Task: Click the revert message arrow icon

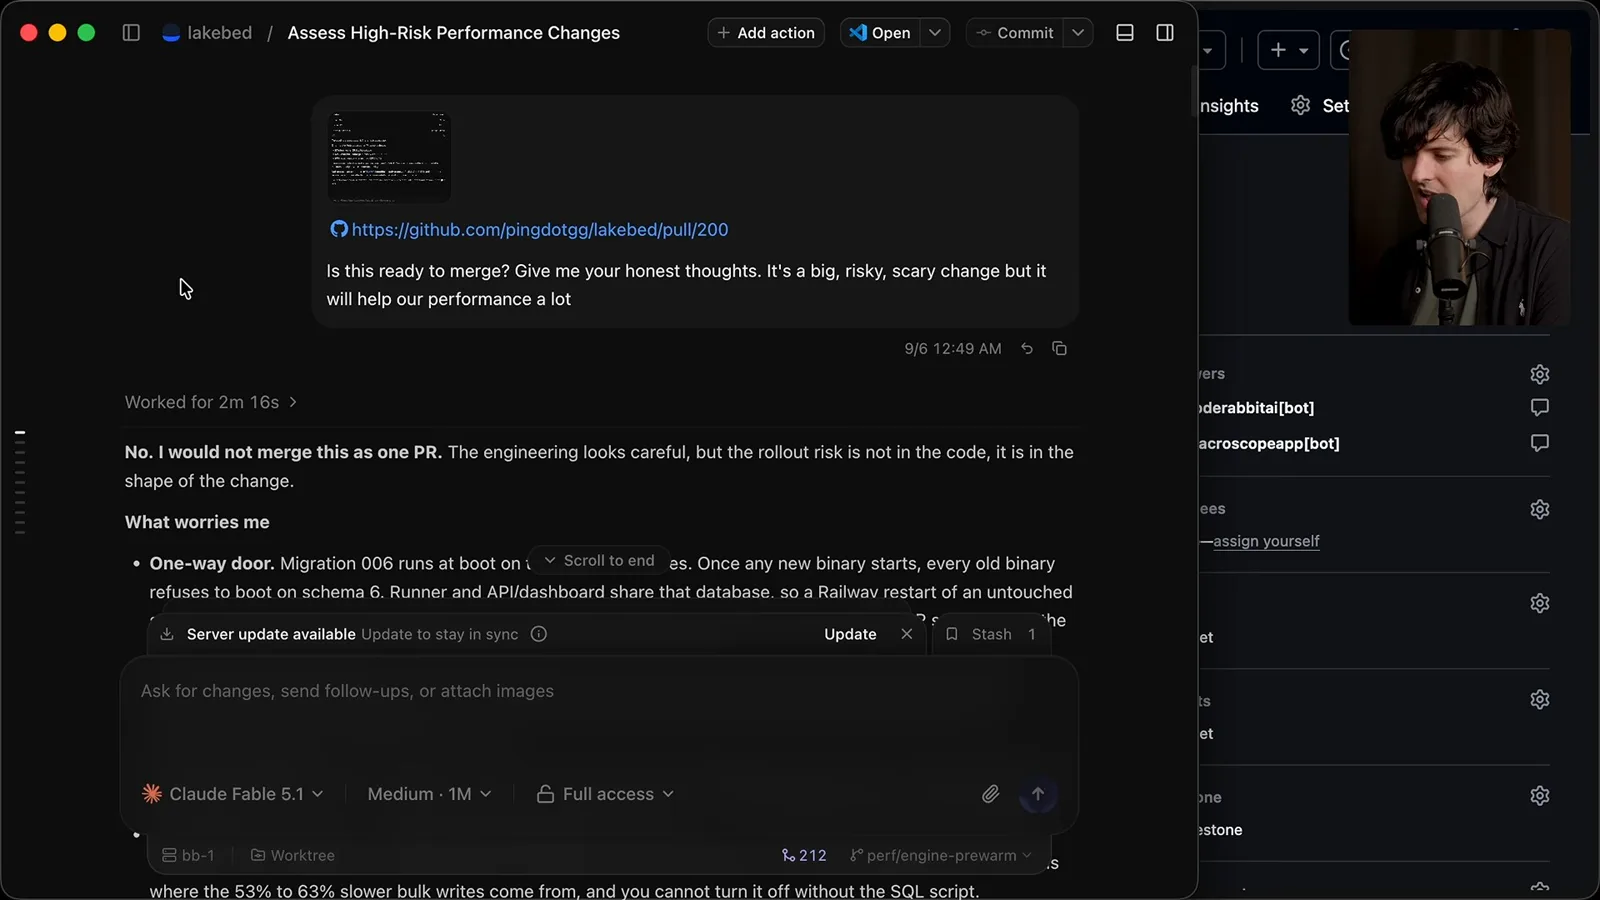Action: (x=1027, y=349)
